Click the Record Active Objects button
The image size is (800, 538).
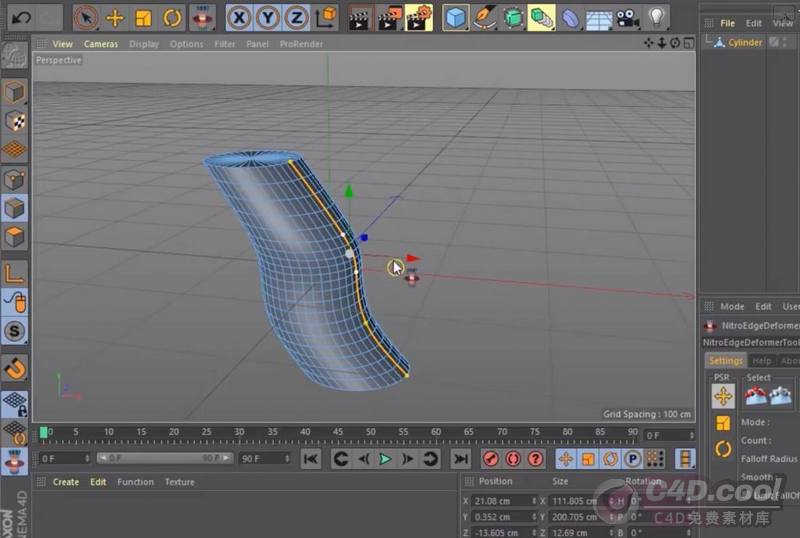click(491, 459)
